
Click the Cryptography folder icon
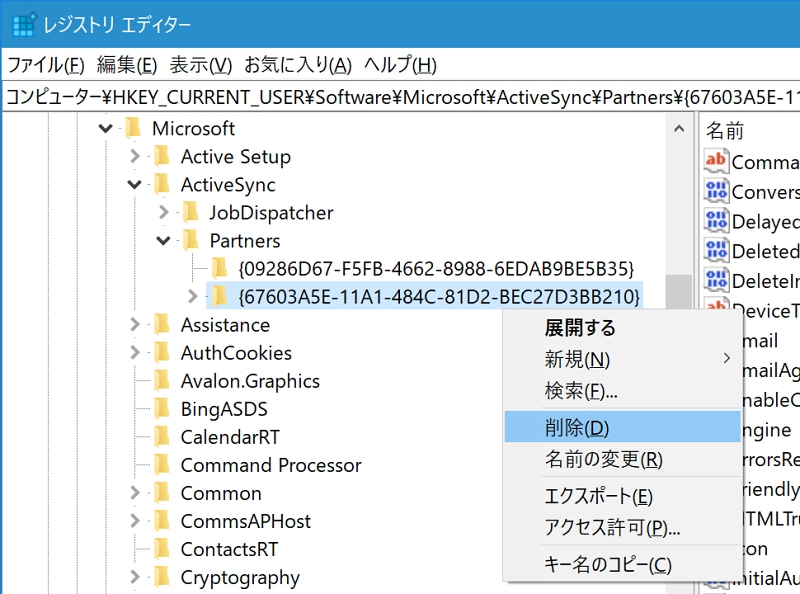click(x=162, y=577)
